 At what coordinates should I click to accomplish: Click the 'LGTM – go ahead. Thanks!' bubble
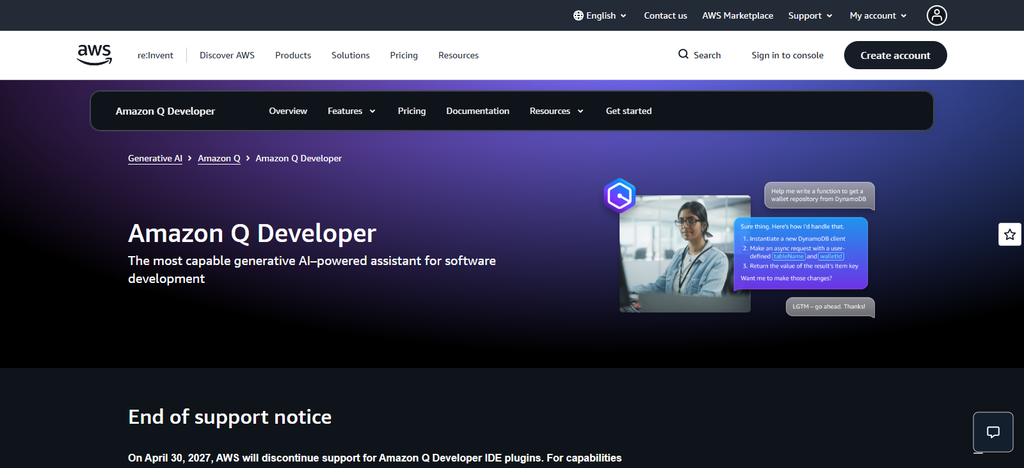[x=830, y=306]
